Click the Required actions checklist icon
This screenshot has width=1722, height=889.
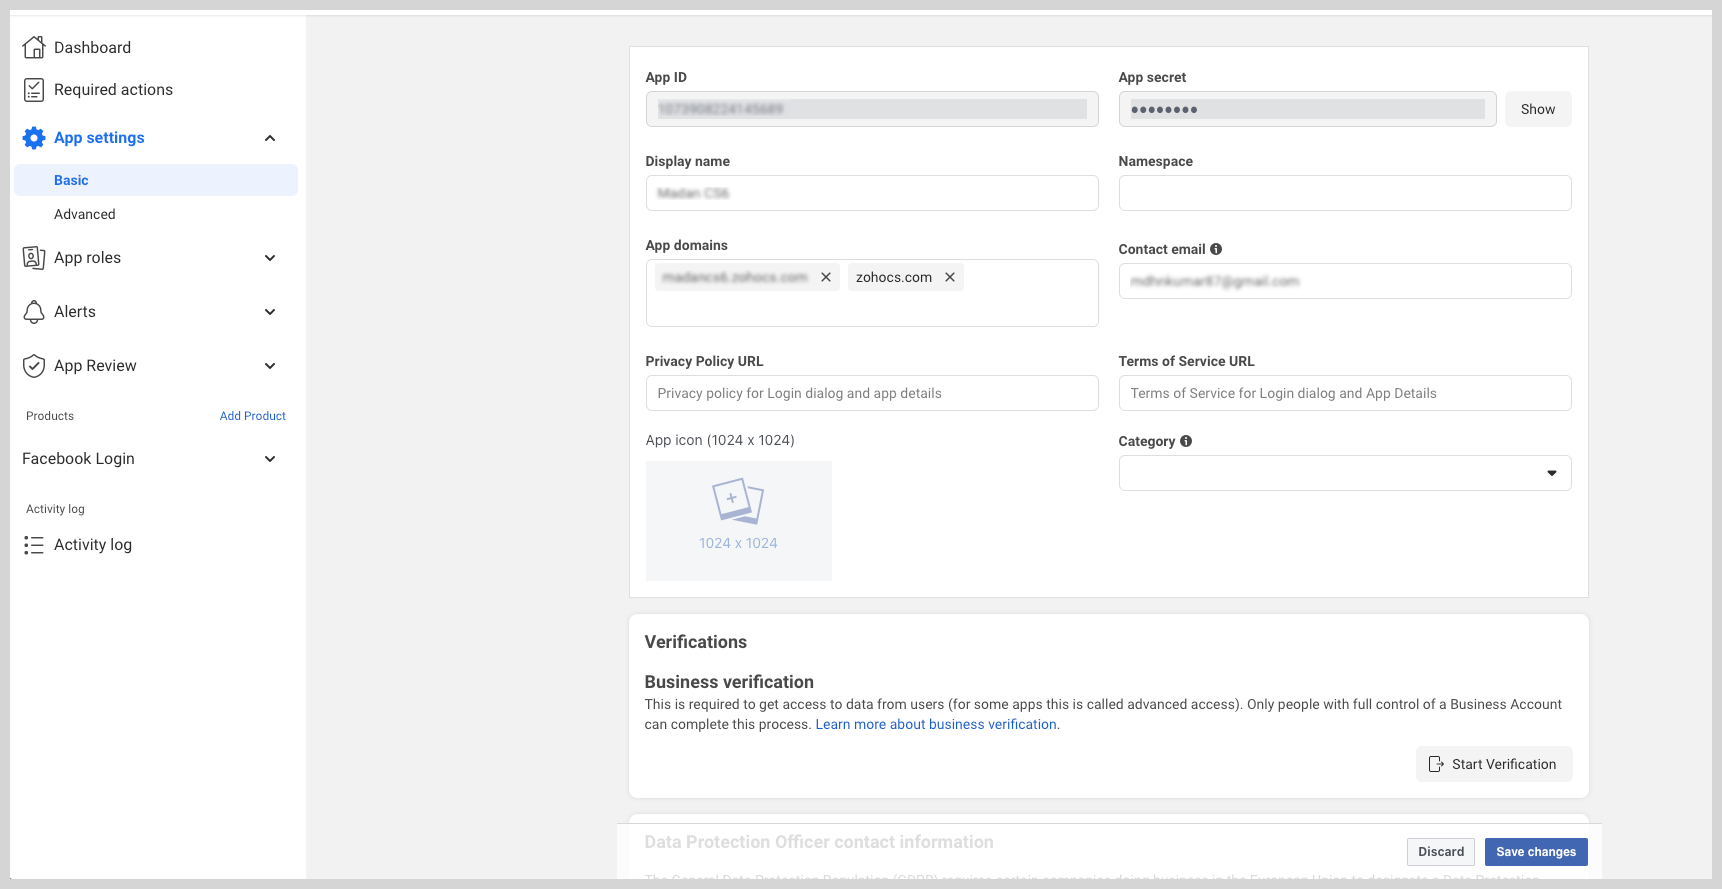34,90
